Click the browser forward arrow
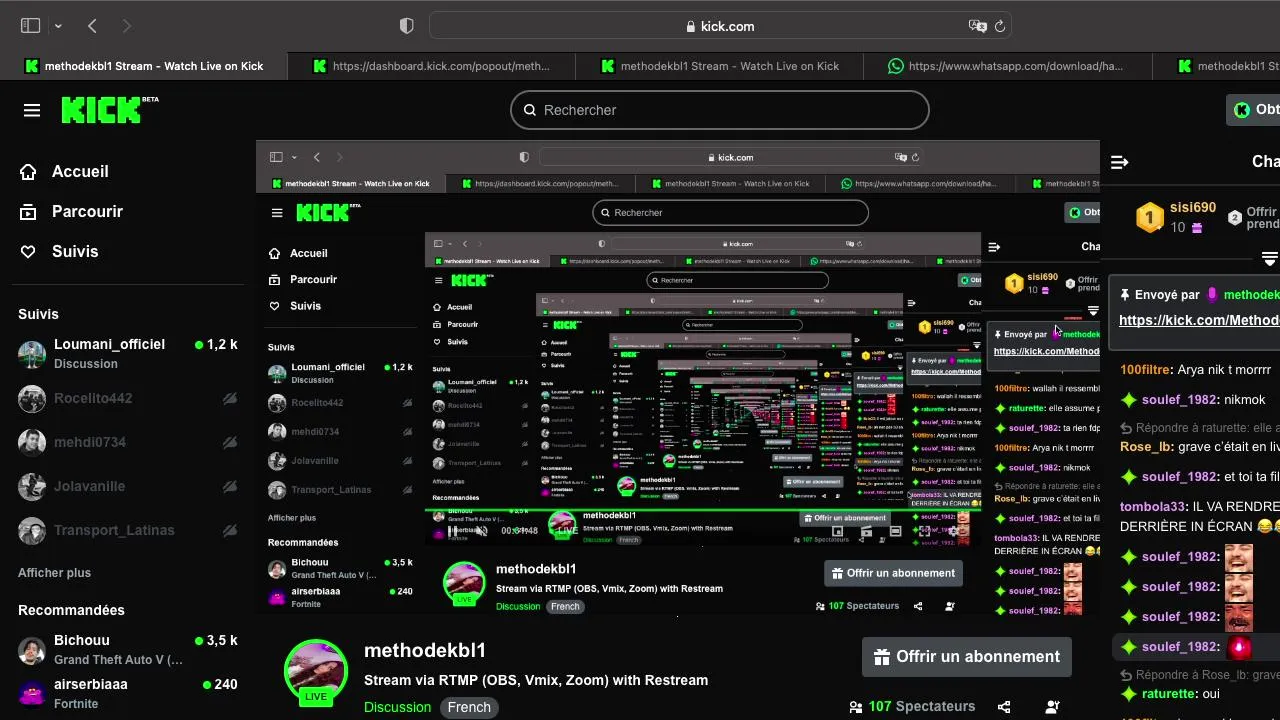Image resolution: width=1280 pixels, height=720 pixels. pos(126,26)
